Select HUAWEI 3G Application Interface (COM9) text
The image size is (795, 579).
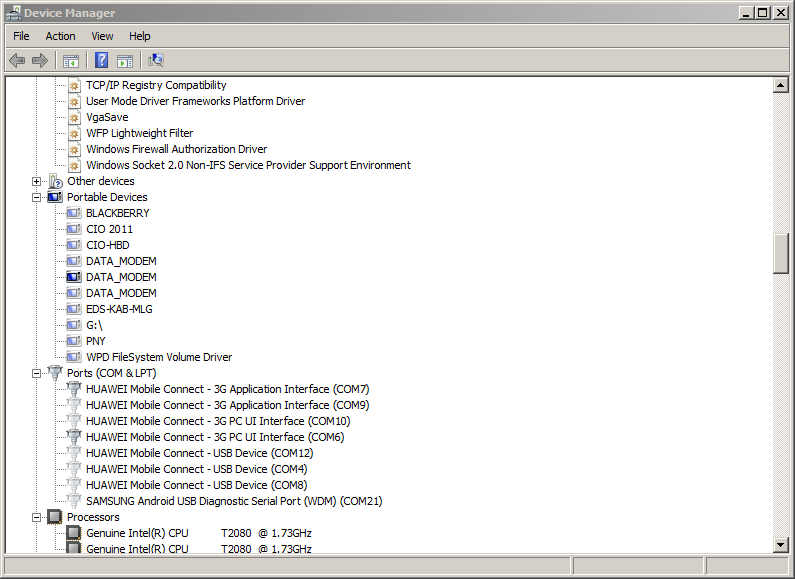pyautogui.click(x=228, y=405)
